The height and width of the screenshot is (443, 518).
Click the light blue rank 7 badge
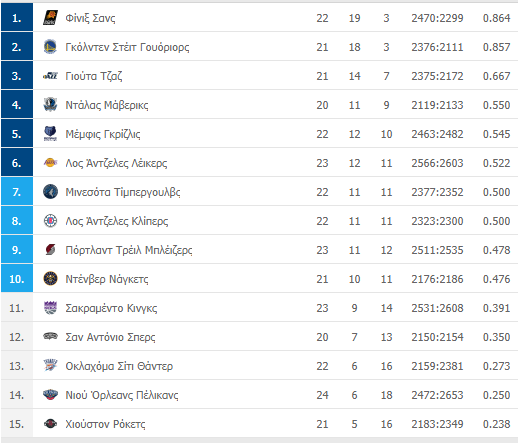click(x=17, y=191)
